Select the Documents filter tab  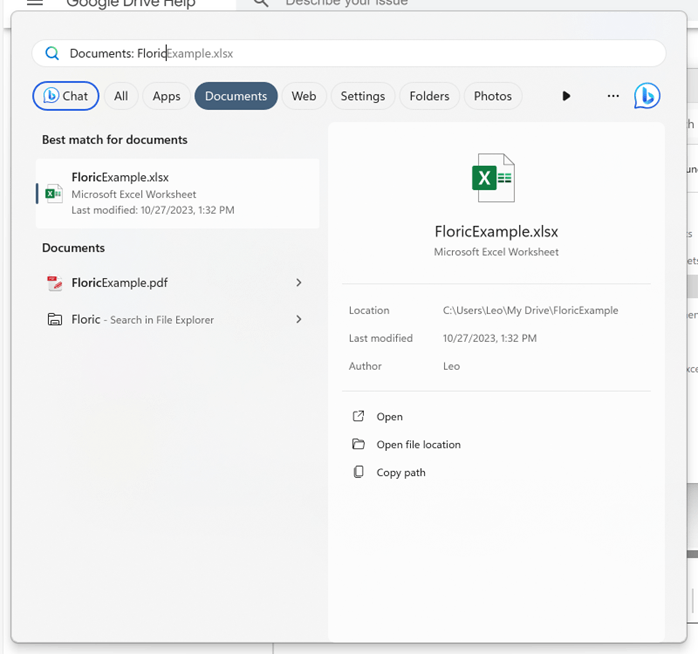[x=236, y=96]
